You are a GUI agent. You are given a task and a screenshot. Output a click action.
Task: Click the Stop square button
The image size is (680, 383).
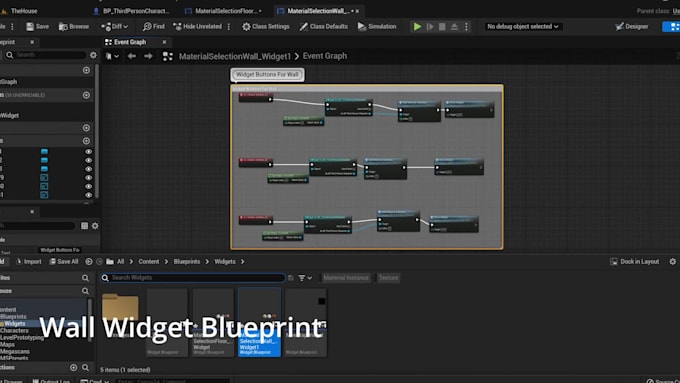(x=442, y=26)
